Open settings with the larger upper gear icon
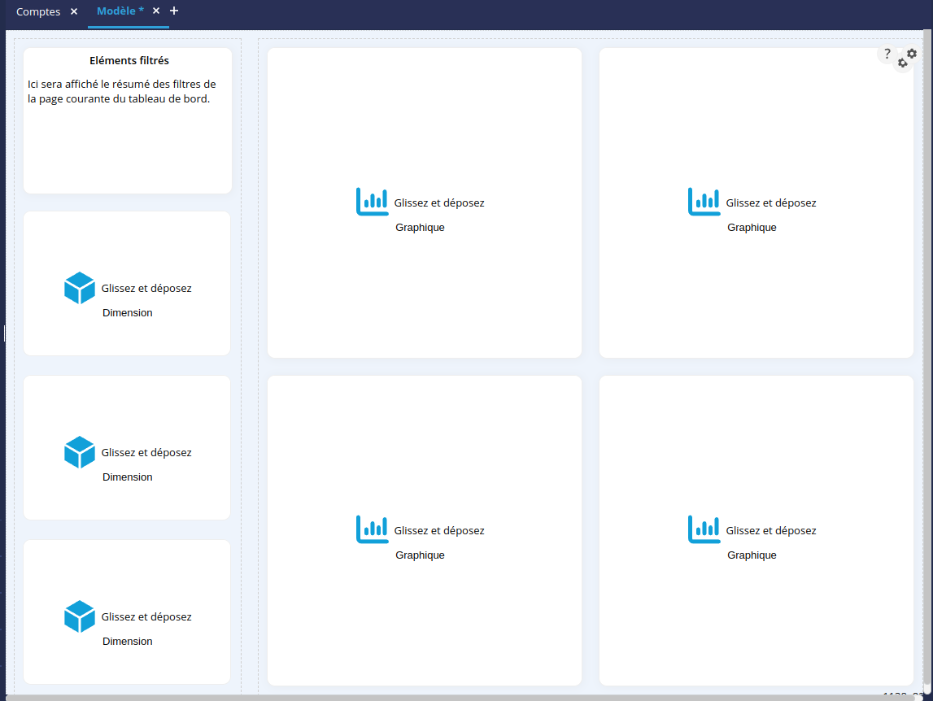Image resolution: width=933 pixels, height=701 pixels. [x=911, y=53]
